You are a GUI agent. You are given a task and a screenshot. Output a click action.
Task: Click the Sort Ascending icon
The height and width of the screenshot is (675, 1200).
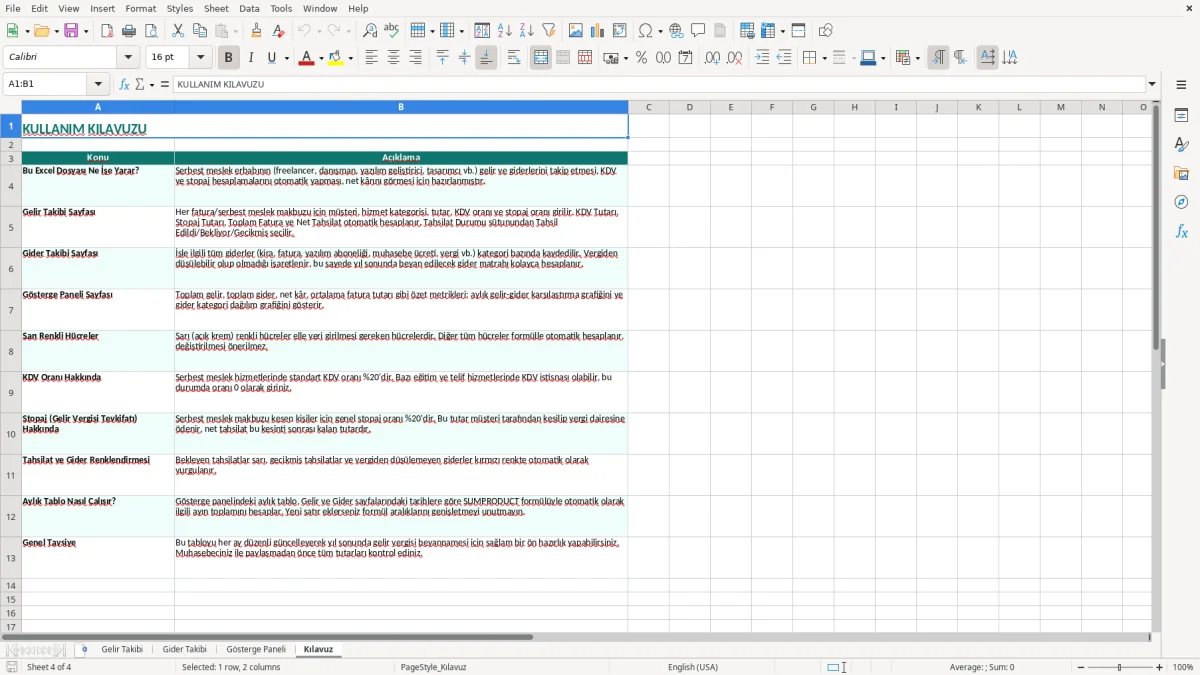(505, 31)
